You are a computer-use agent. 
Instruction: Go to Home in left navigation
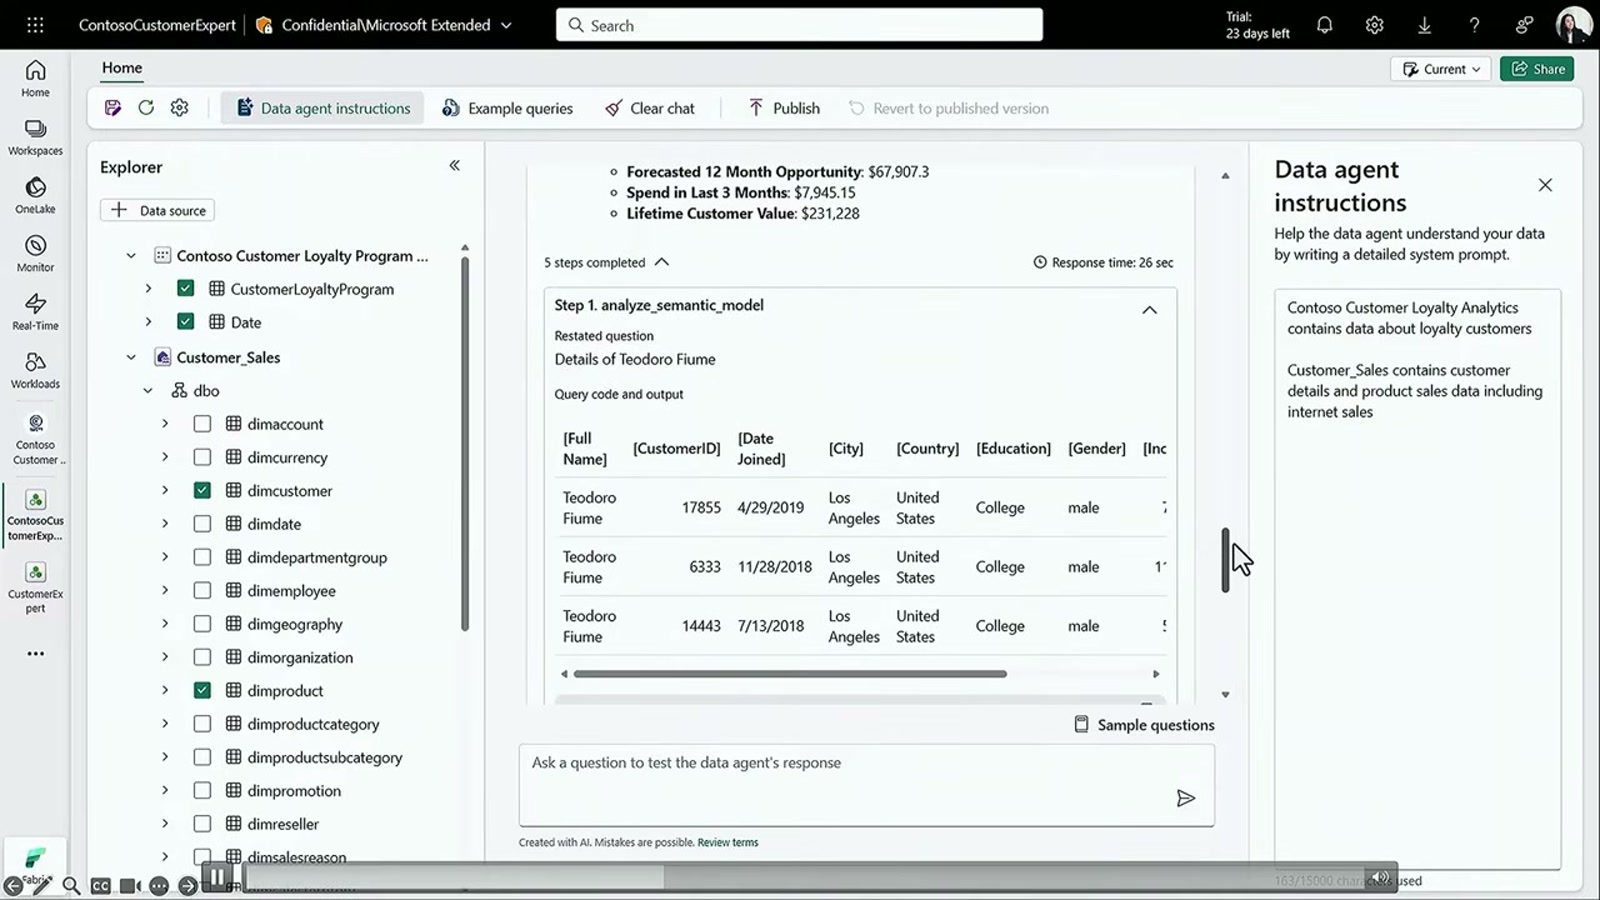pos(35,78)
